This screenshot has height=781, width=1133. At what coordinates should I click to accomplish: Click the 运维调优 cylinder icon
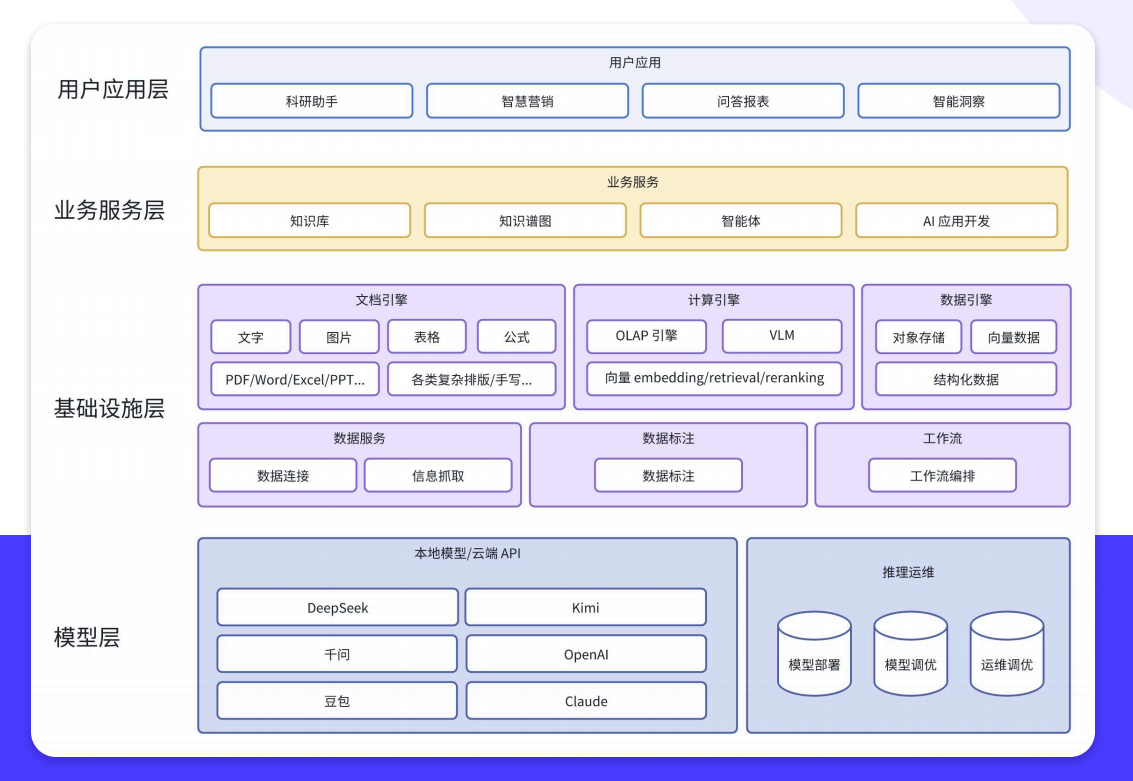1006,655
